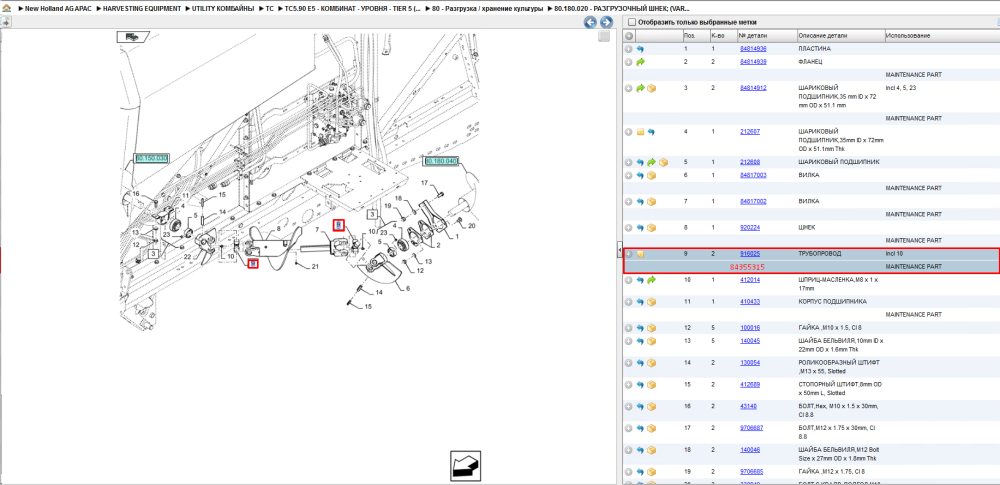Image resolution: width=1000 pixels, height=485 pixels.
Task: Click the grey square button above the diagram
Action: pyautogui.click(x=604, y=37)
